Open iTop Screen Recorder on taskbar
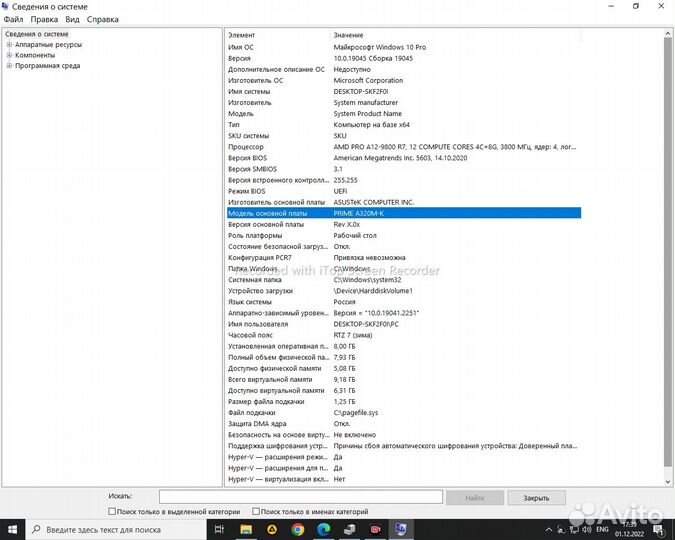Image resolution: width=675 pixels, height=540 pixels. pyautogui.click(x=375, y=529)
